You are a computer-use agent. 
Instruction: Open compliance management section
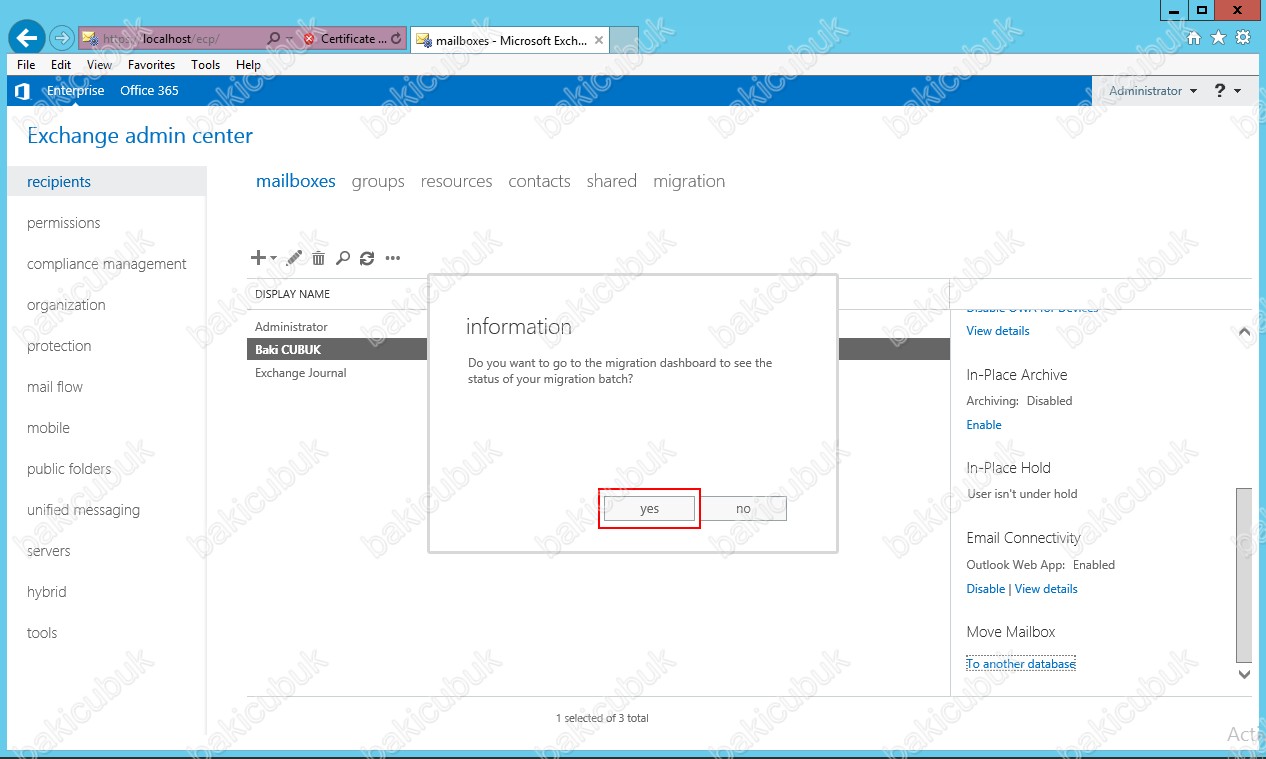[107, 264]
